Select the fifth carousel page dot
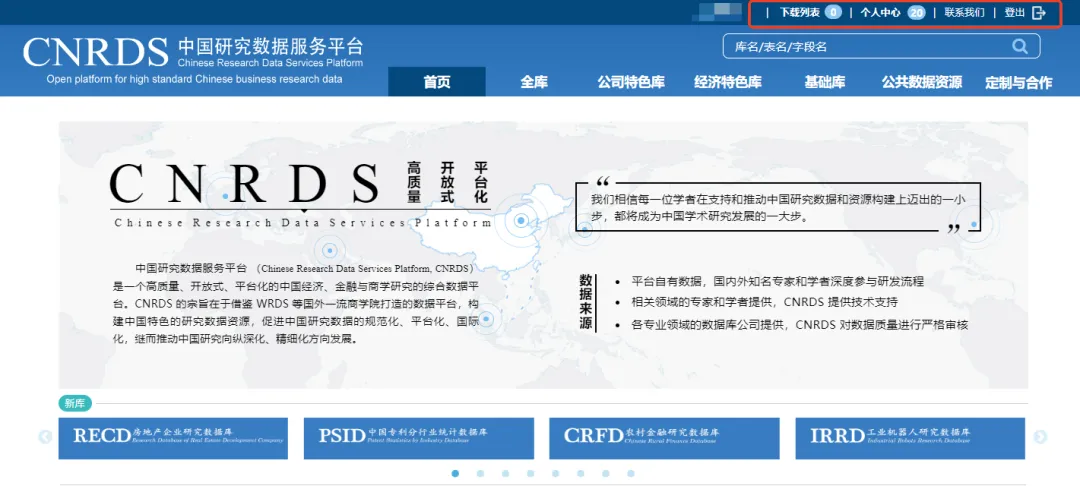The height and width of the screenshot is (486, 1080). [555, 474]
